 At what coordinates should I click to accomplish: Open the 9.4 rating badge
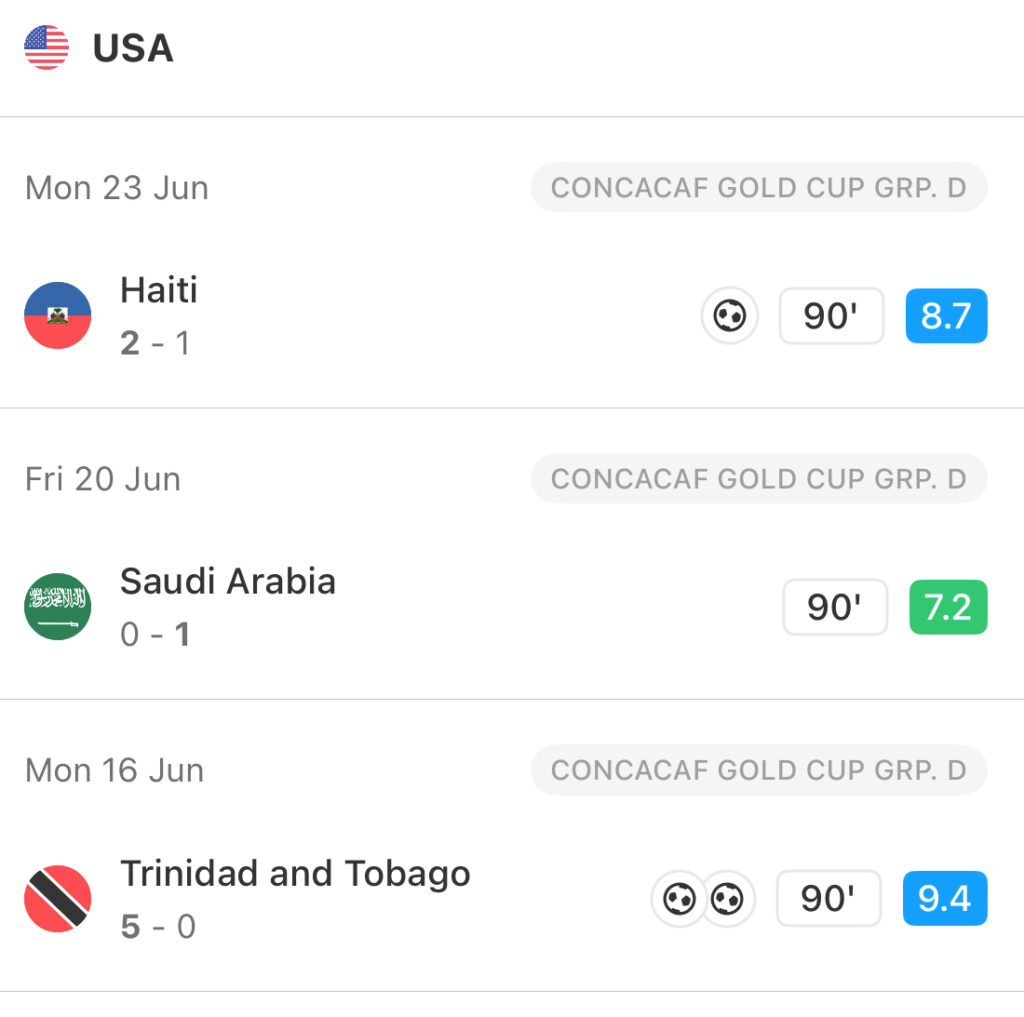(x=945, y=898)
